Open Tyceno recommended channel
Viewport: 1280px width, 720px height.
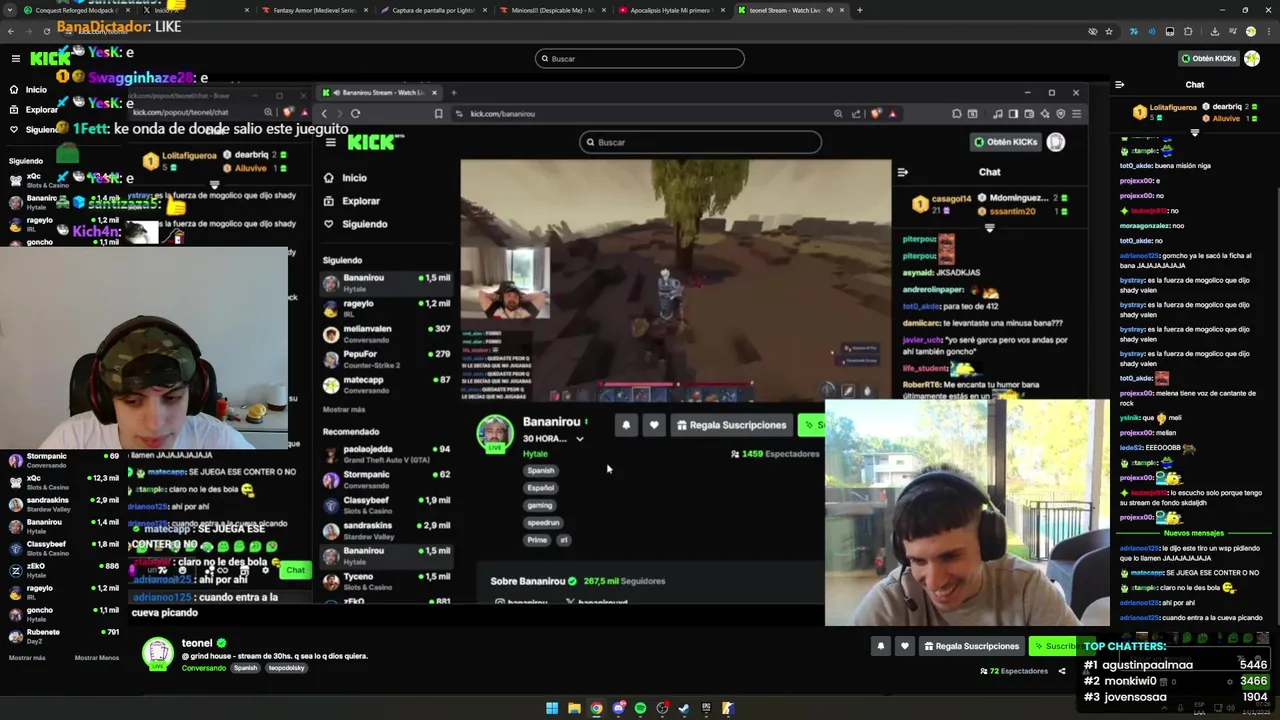point(387,581)
